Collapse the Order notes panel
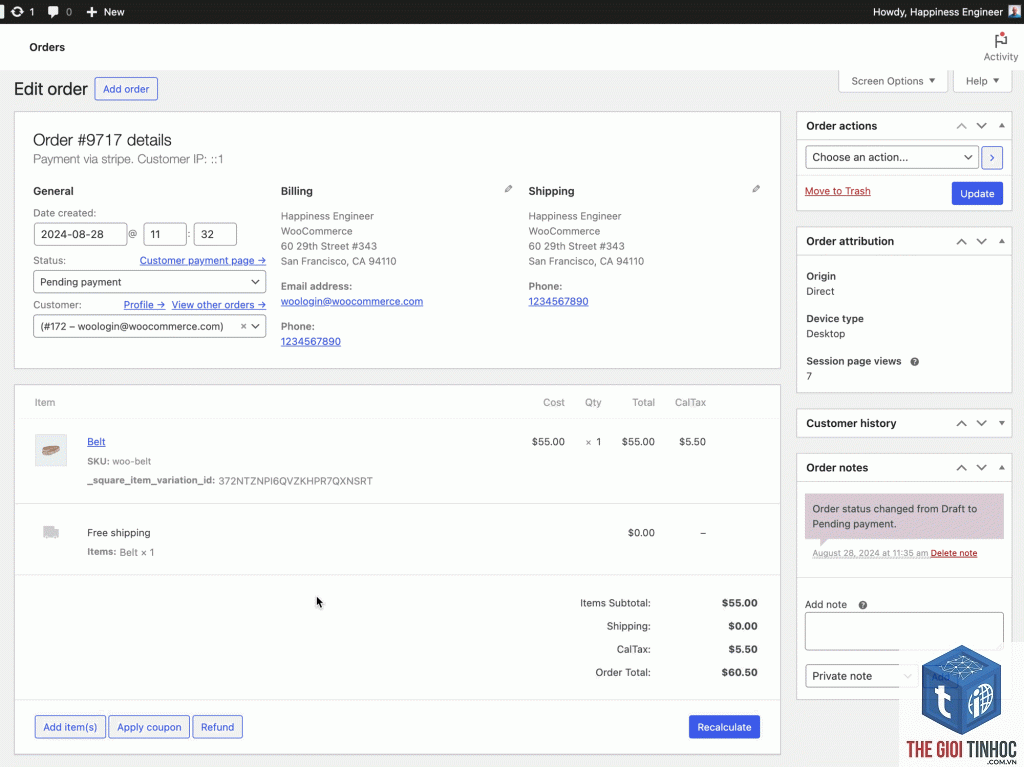This screenshot has width=1024, height=767. coord(1001,467)
